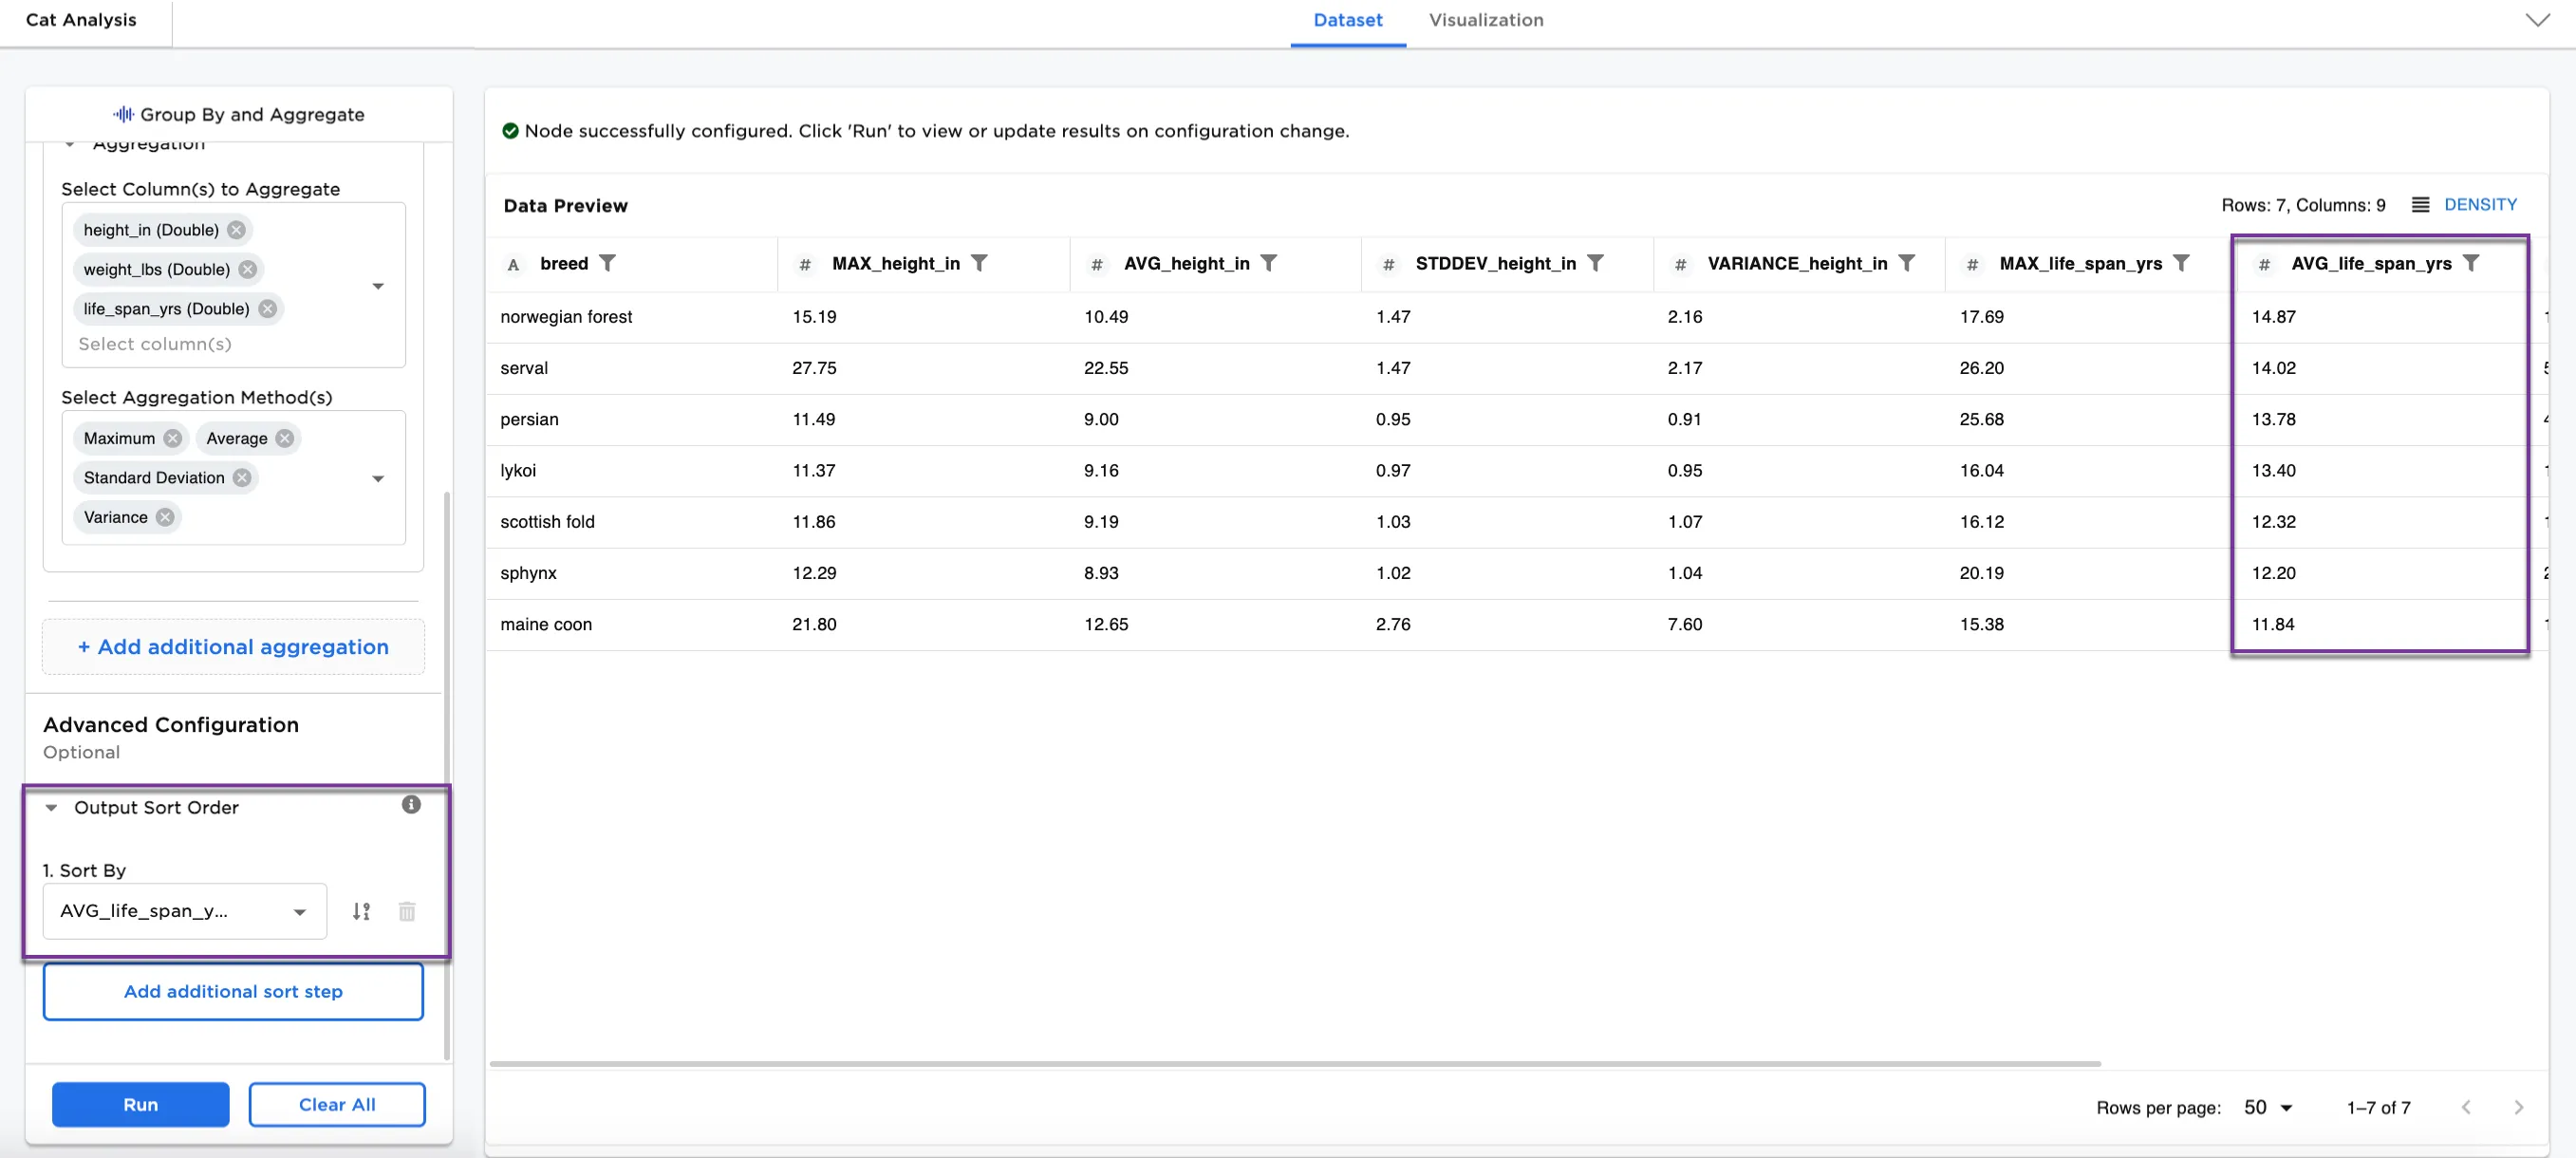Expand the aggregation methods dropdown arrow
2576x1158 pixels.
point(377,478)
